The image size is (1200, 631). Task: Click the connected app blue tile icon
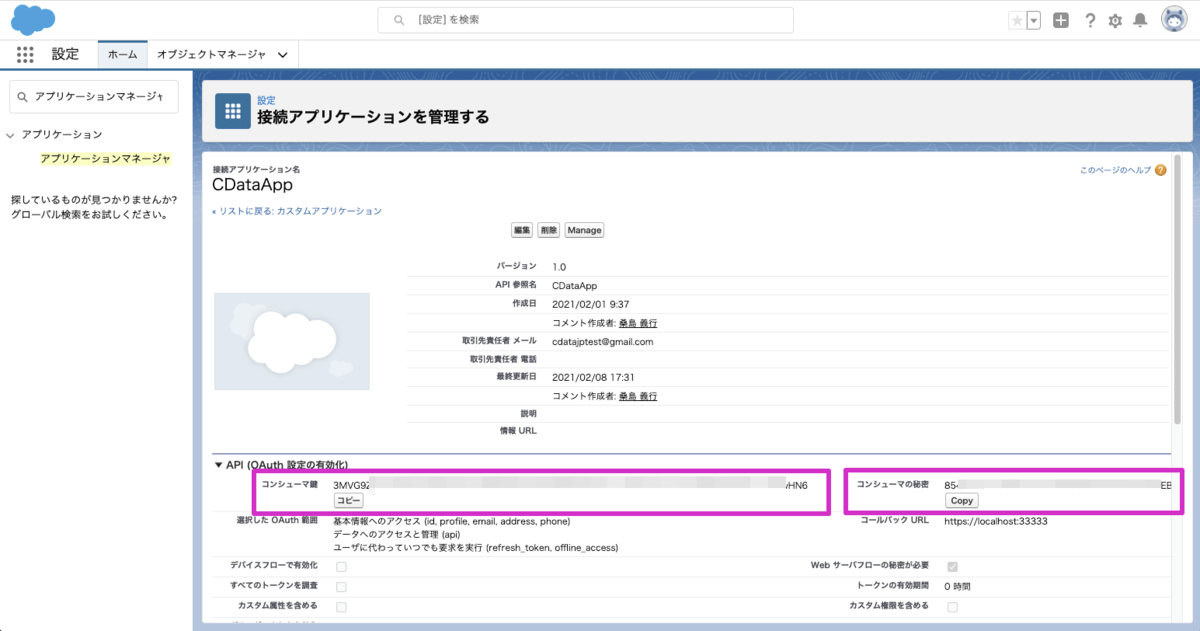[233, 110]
